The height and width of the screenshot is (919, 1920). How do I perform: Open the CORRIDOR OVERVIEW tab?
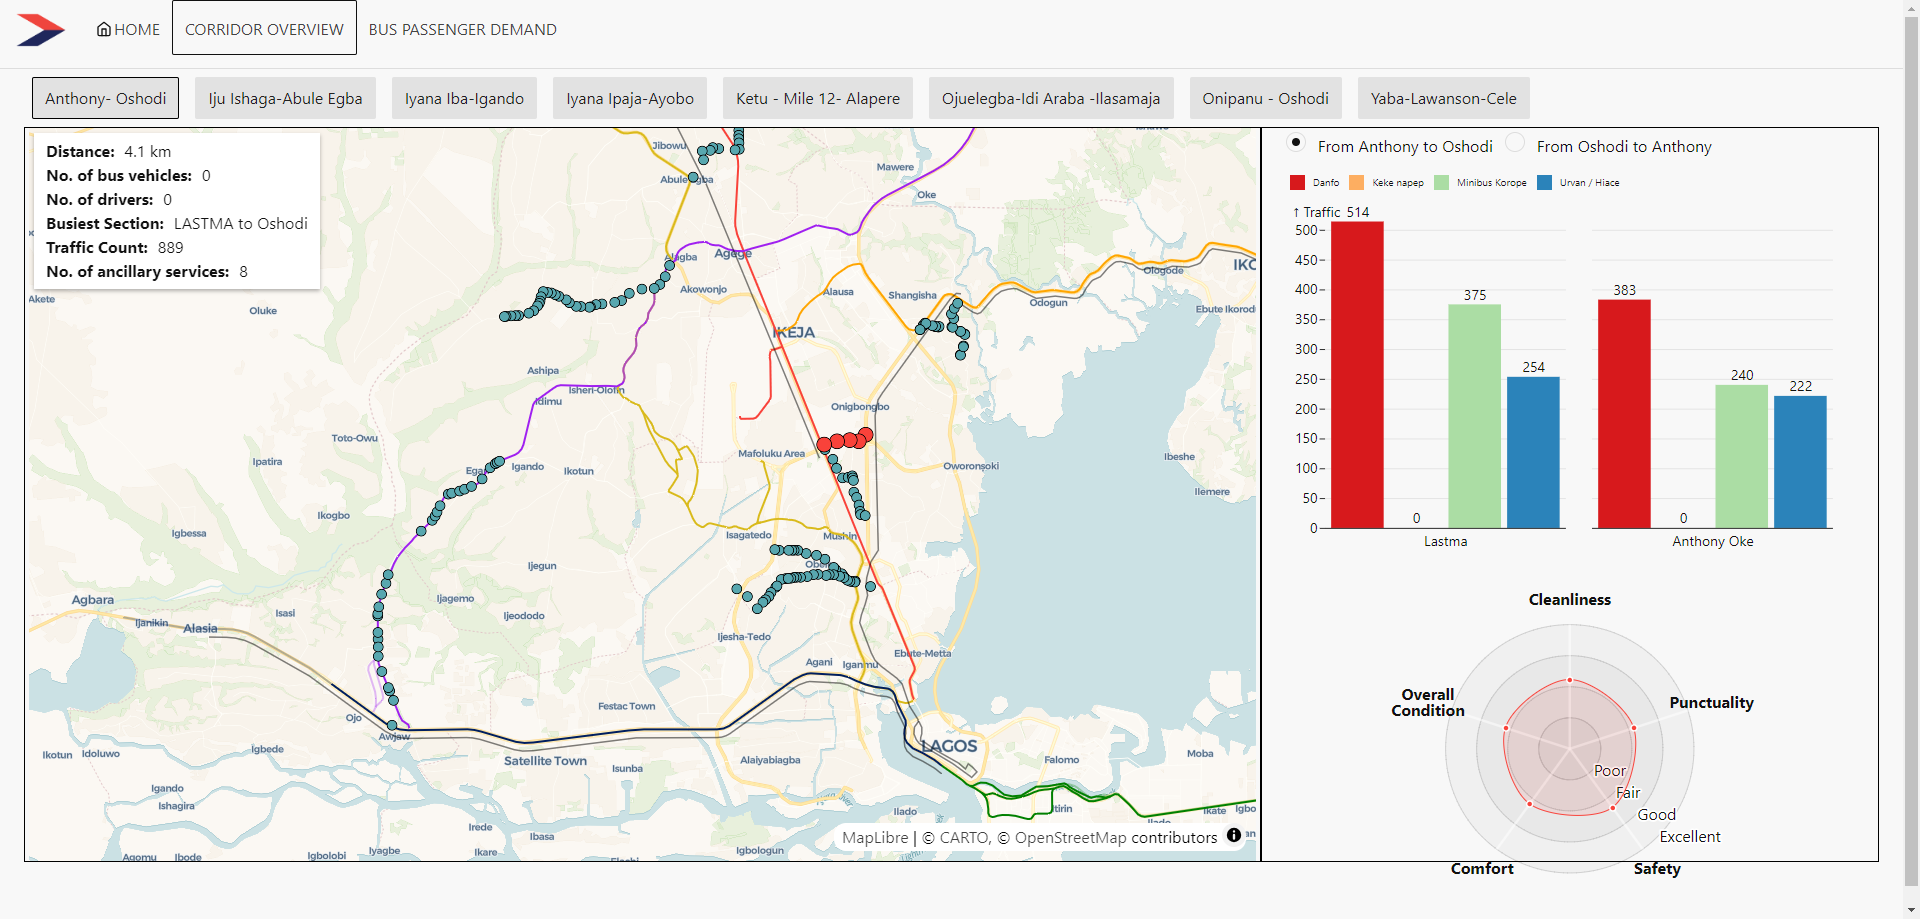click(x=264, y=28)
